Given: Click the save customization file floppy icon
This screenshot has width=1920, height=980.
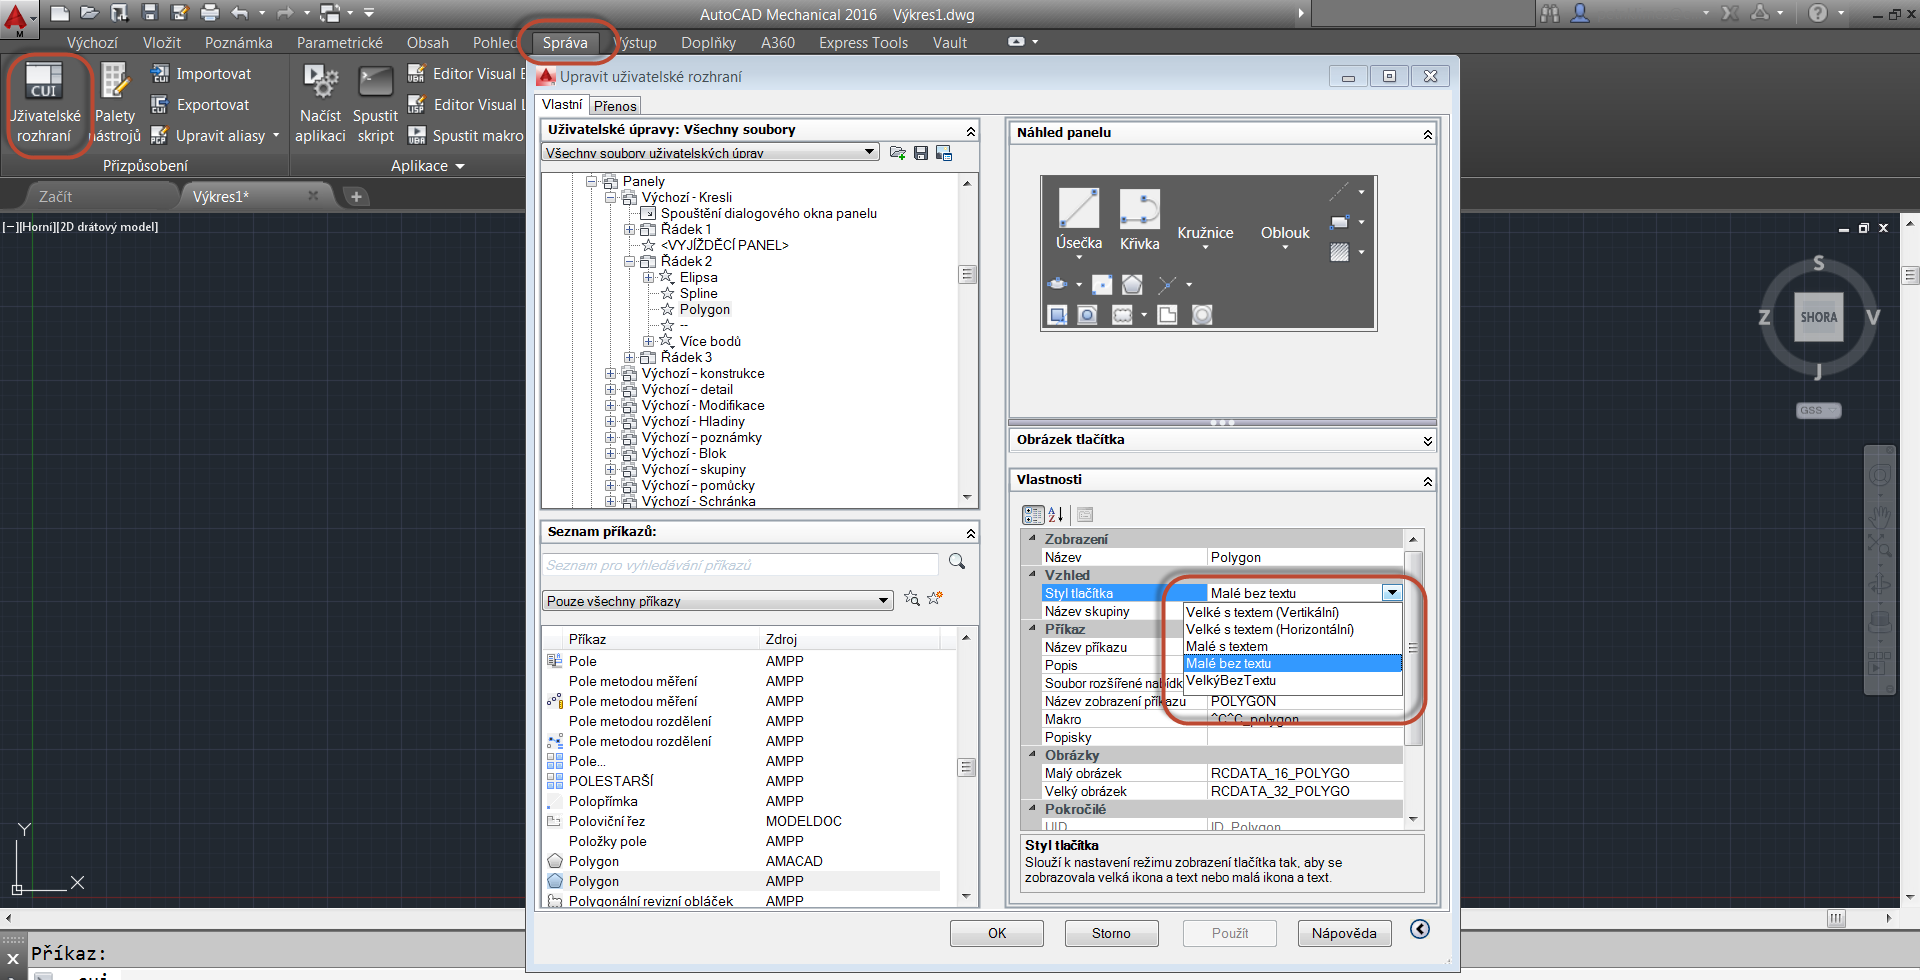Looking at the screenshot, I should point(921,153).
